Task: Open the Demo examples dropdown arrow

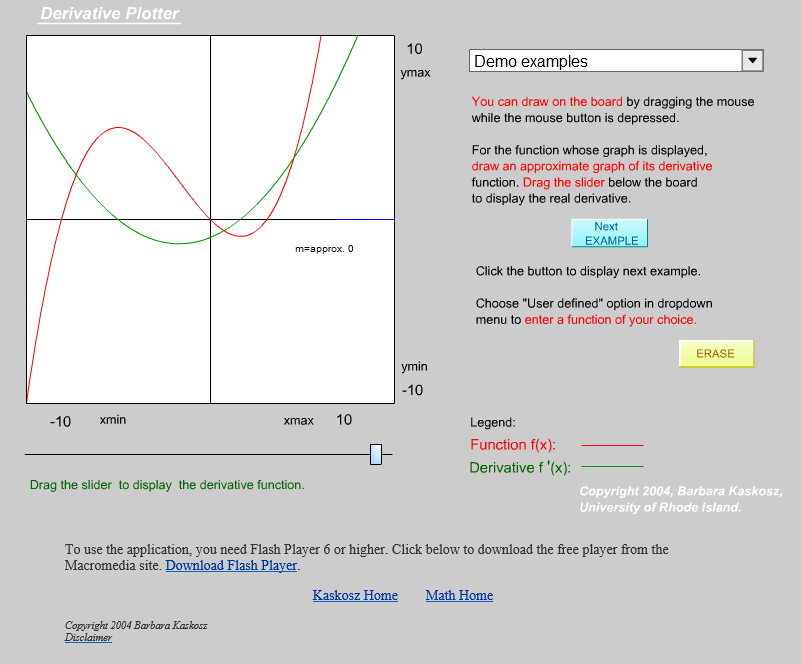Action: [752, 60]
